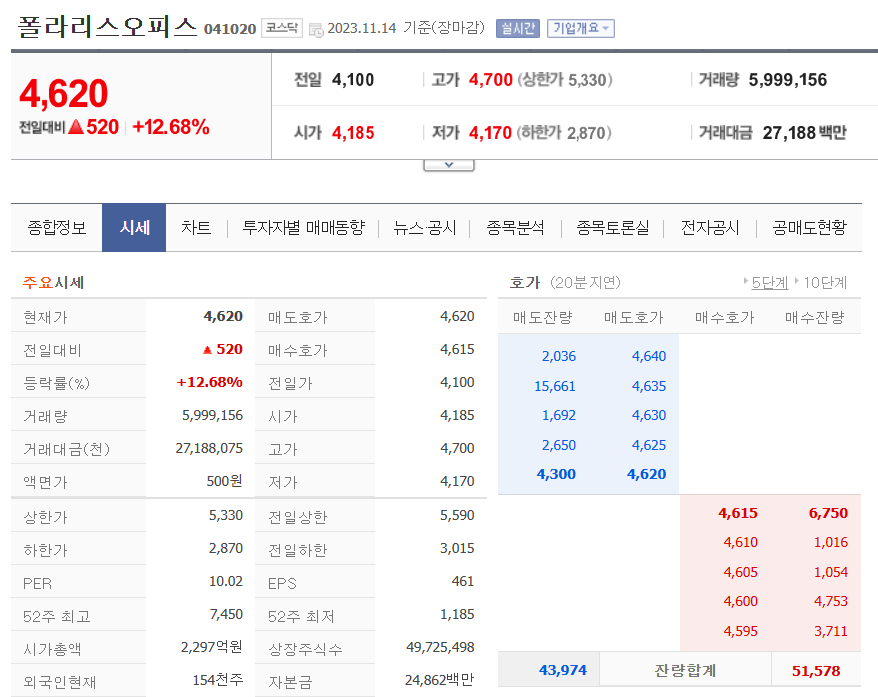878x697 pixels.
Task: Click the blue 실시간 real-time badge
Action: pos(518,28)
